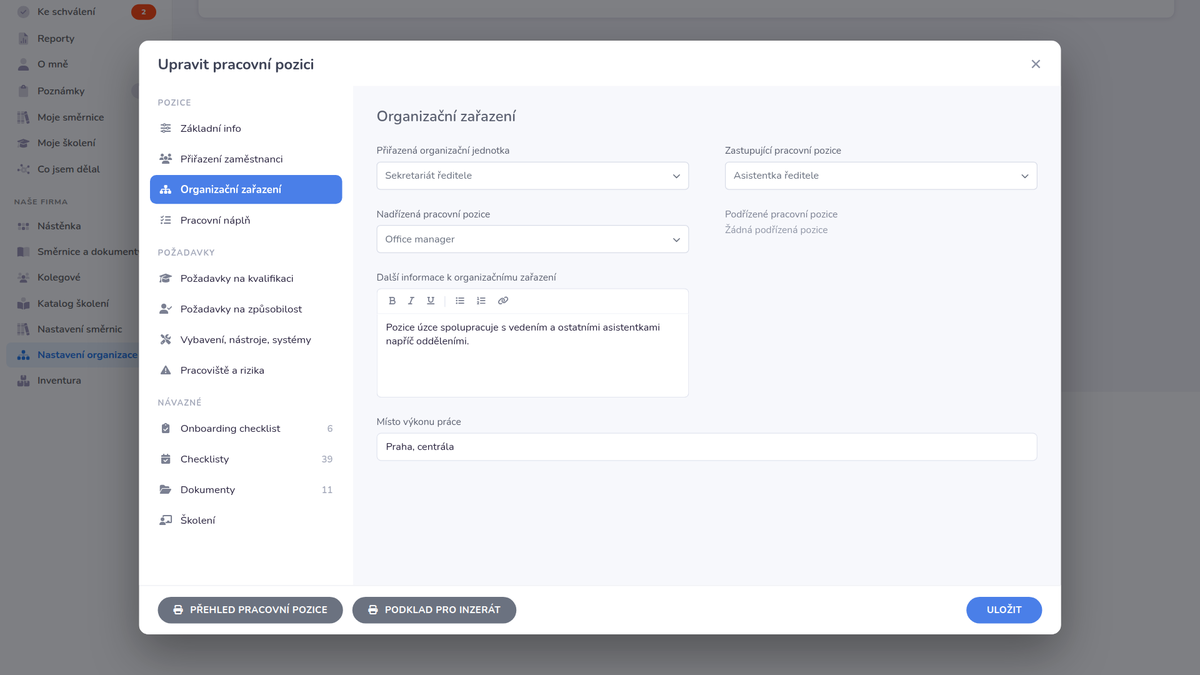Save changes with the Uložit button

[1004, 610]
